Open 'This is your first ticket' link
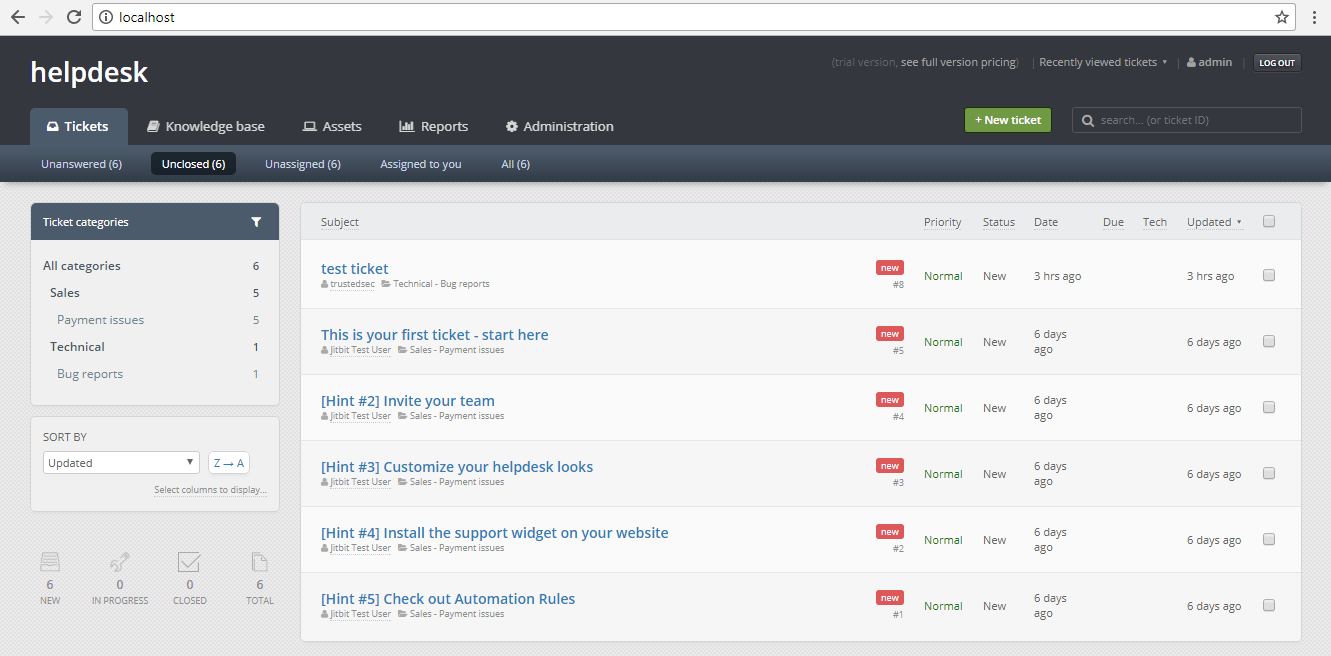Screen dimensions: 1331x656 tap(434, 335)
